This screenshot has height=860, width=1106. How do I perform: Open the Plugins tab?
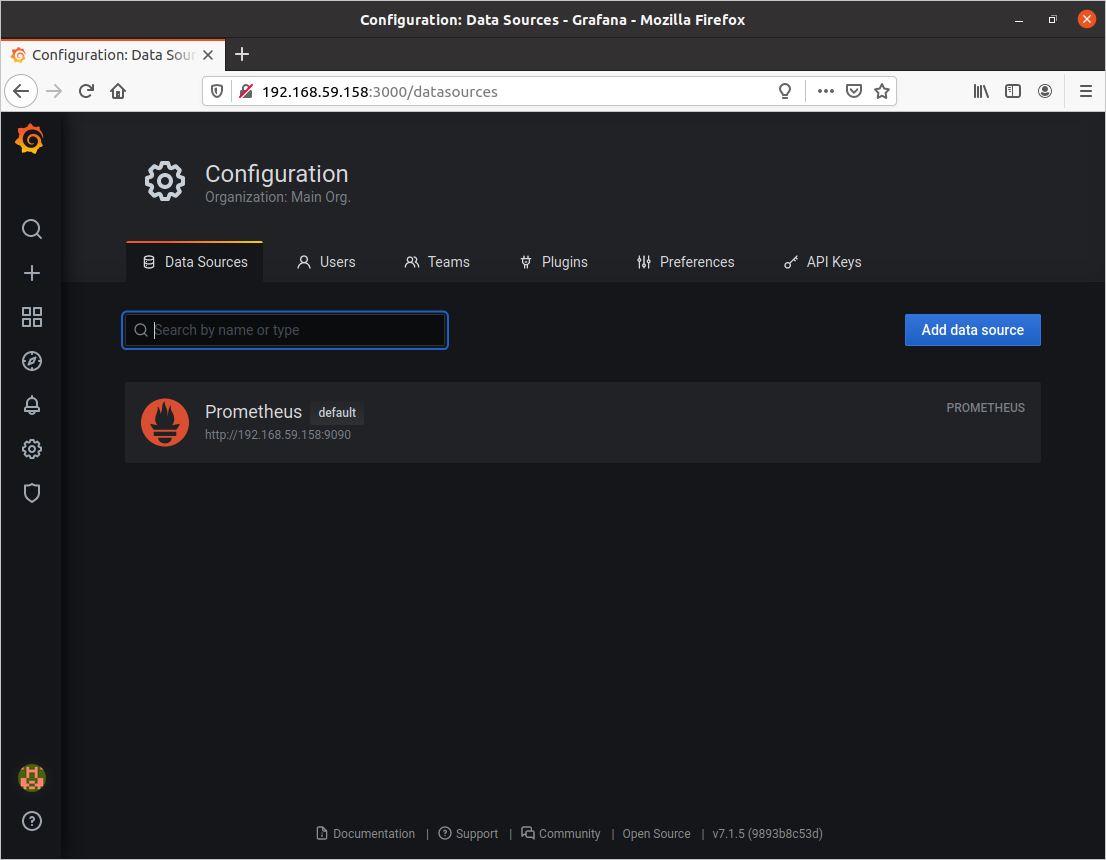click(x=554, y=262)
